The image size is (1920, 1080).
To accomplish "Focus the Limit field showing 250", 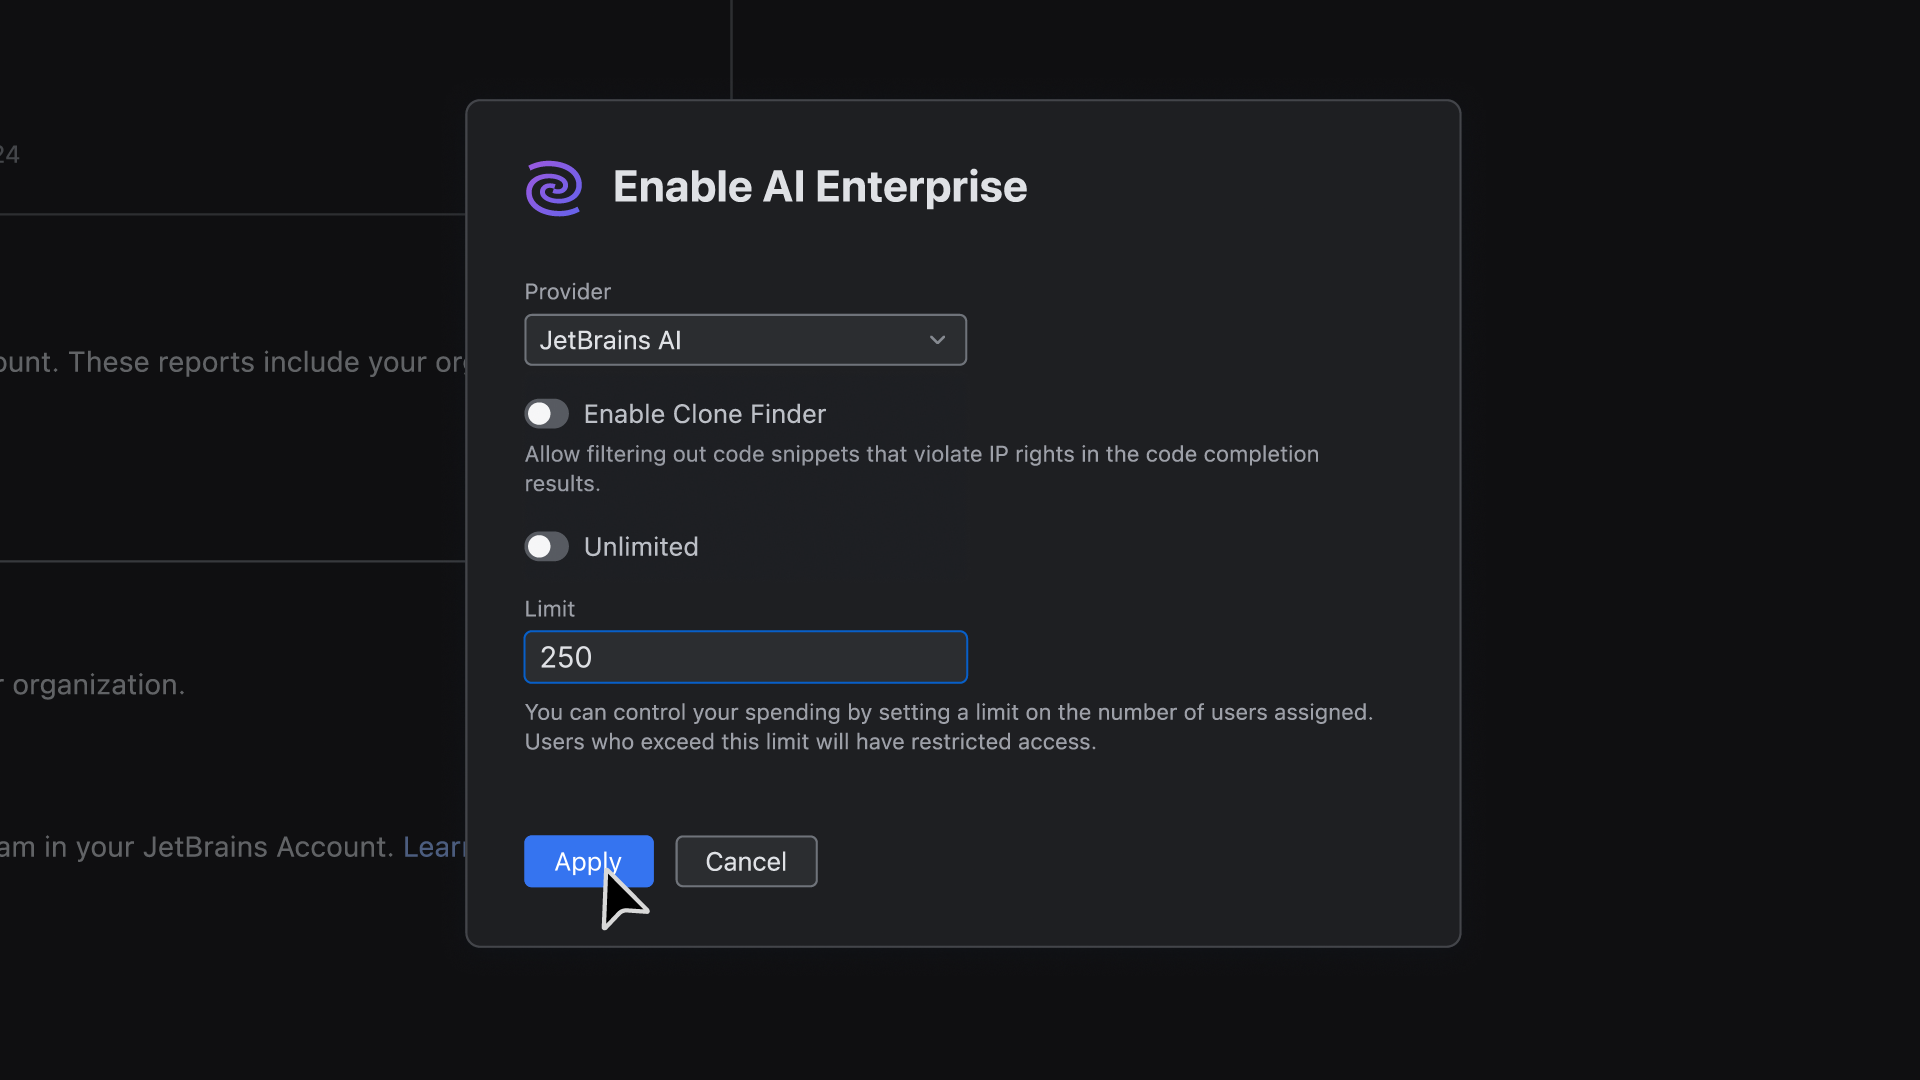I will [x=745, y=657].
